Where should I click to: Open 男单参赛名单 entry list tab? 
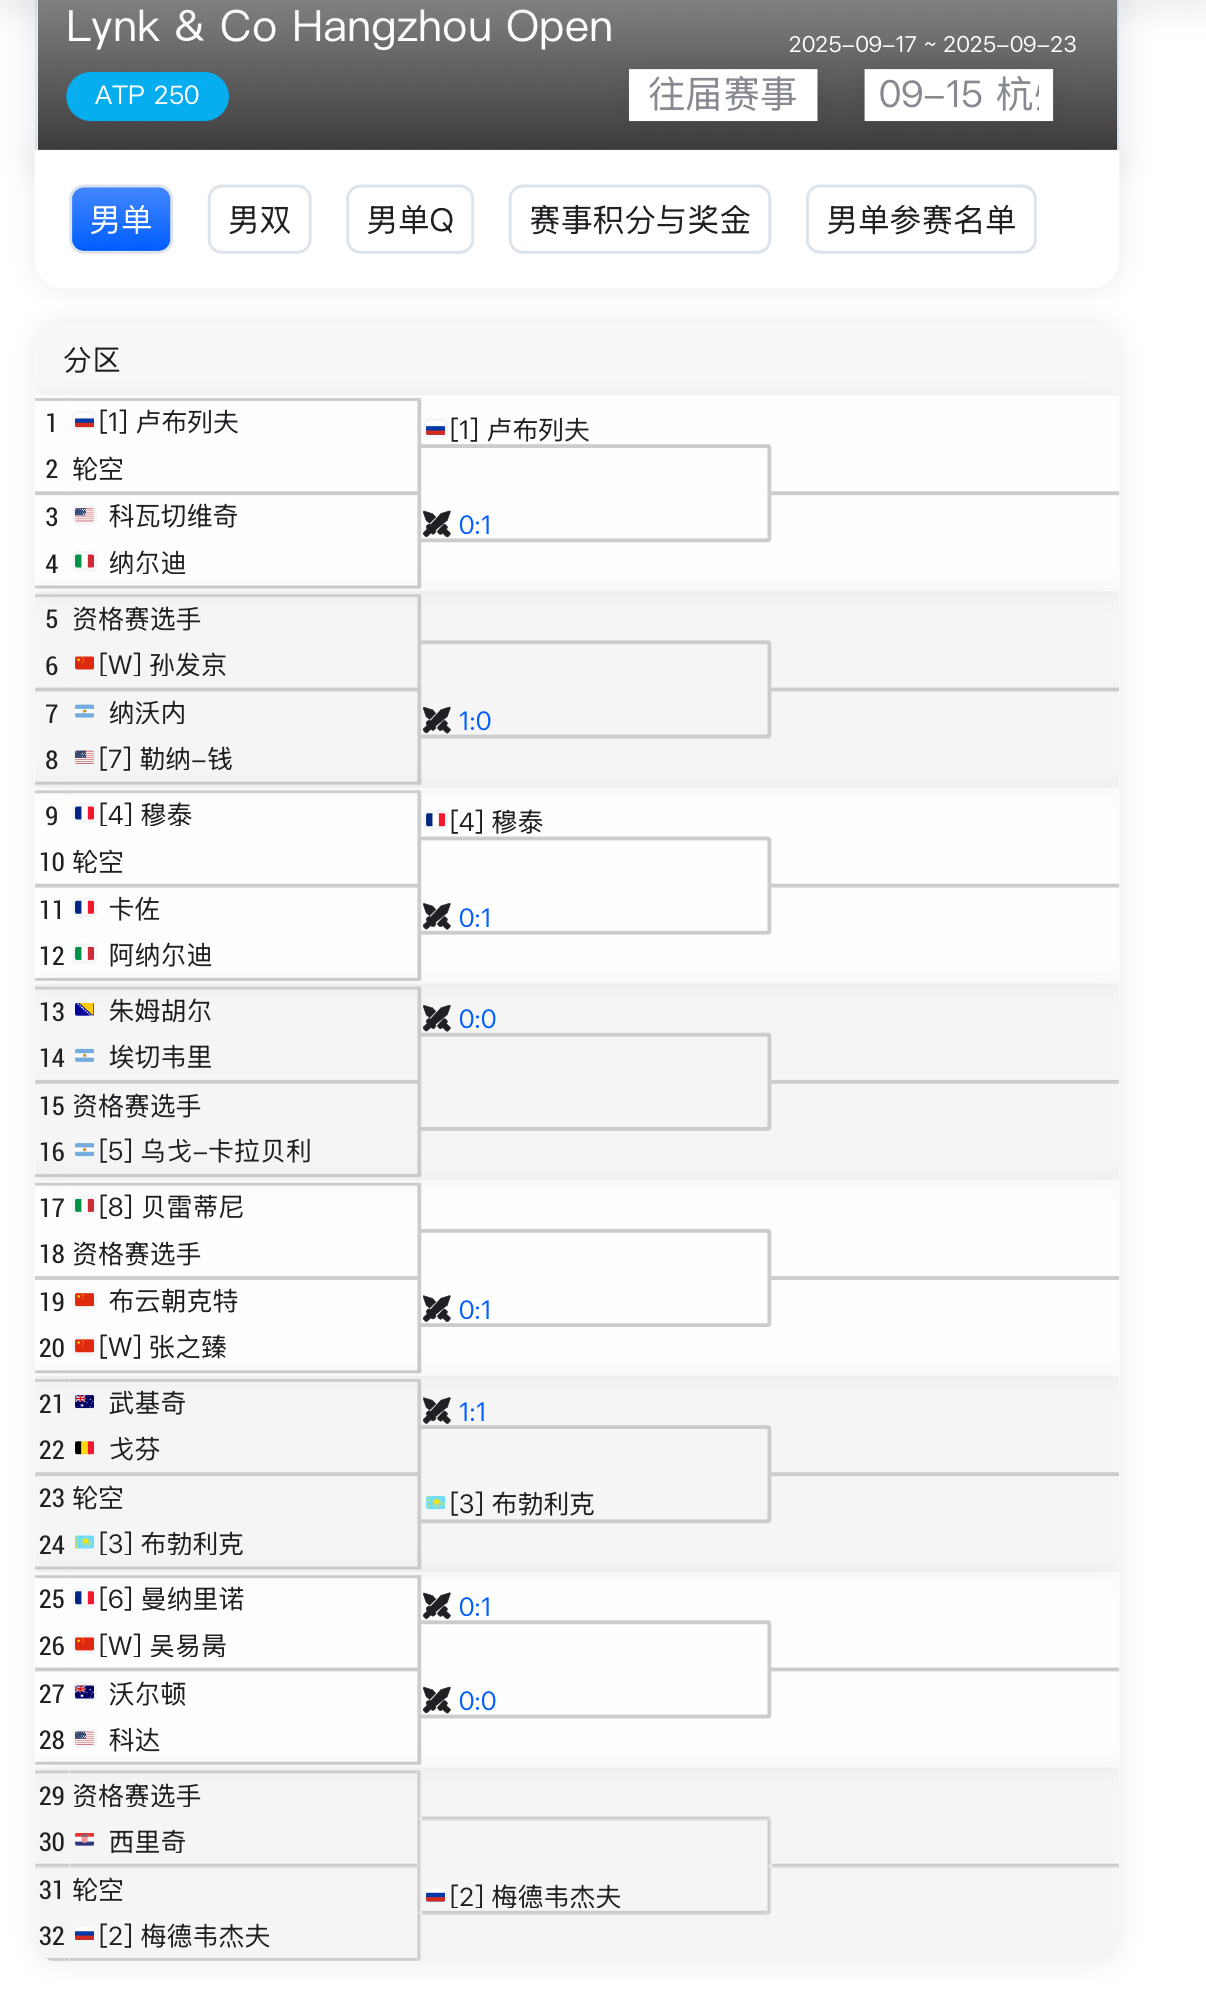tap(921, 219)
